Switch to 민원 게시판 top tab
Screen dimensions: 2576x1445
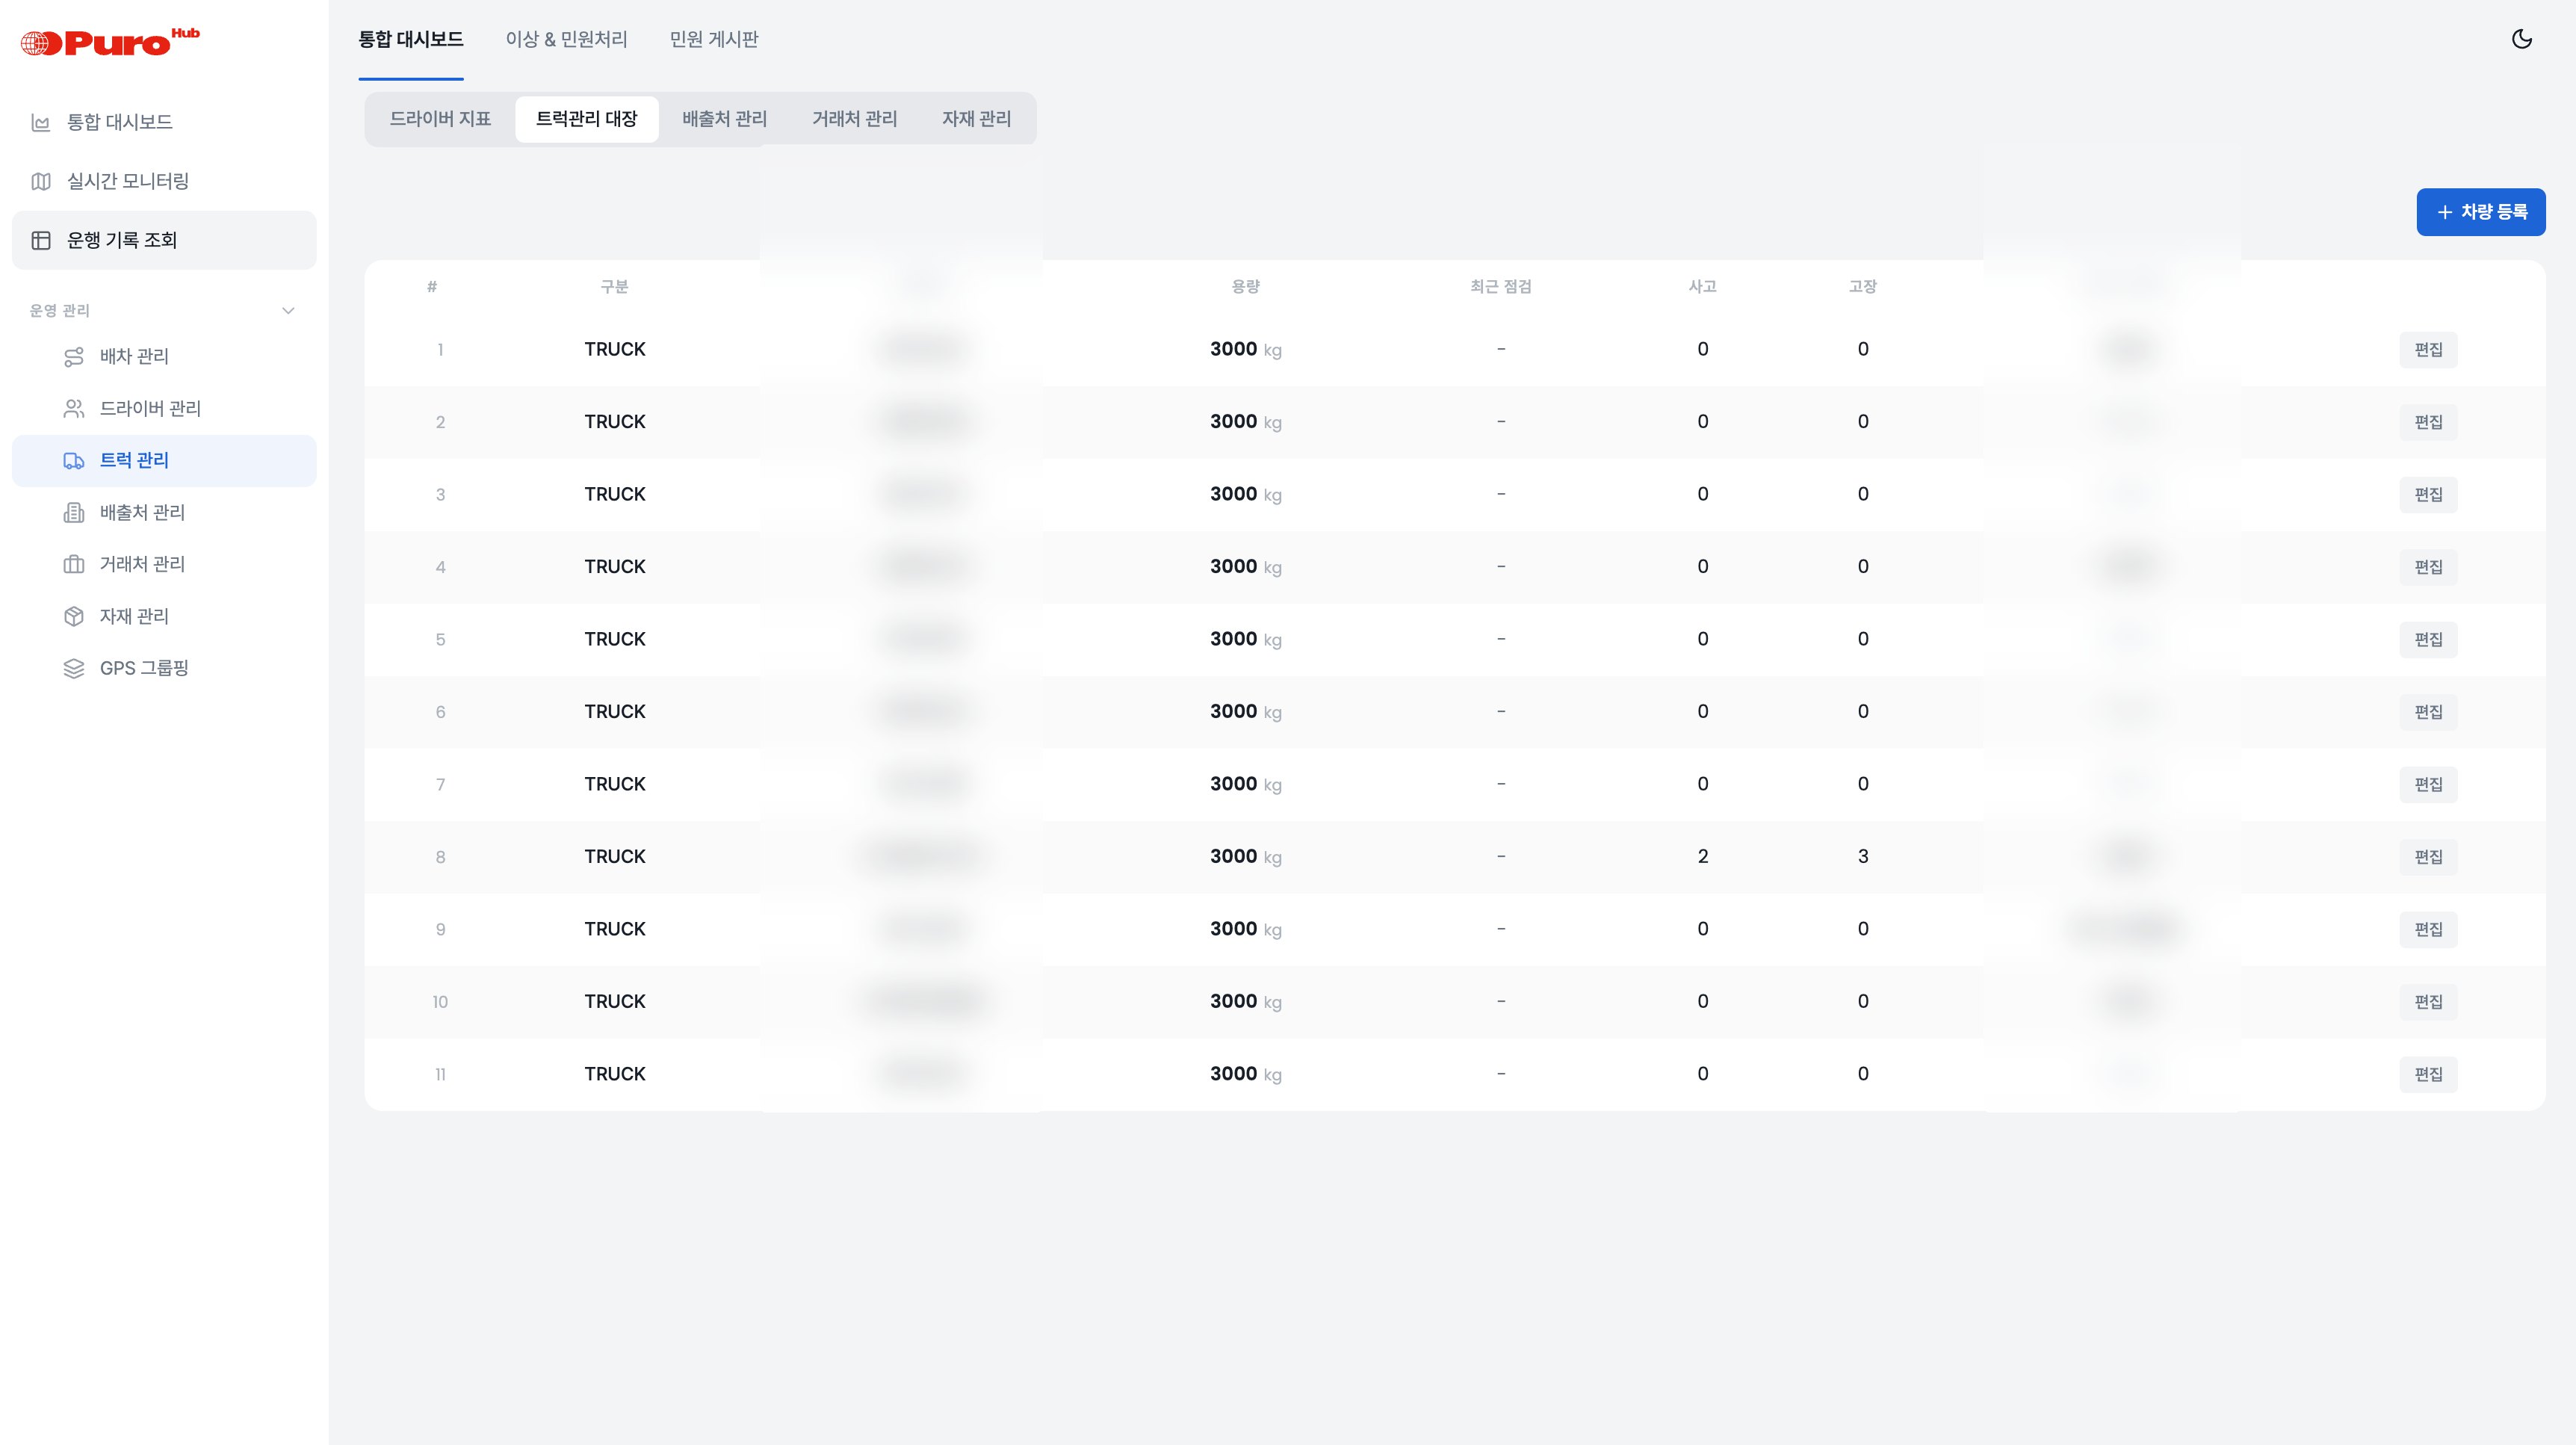(714, 39)
